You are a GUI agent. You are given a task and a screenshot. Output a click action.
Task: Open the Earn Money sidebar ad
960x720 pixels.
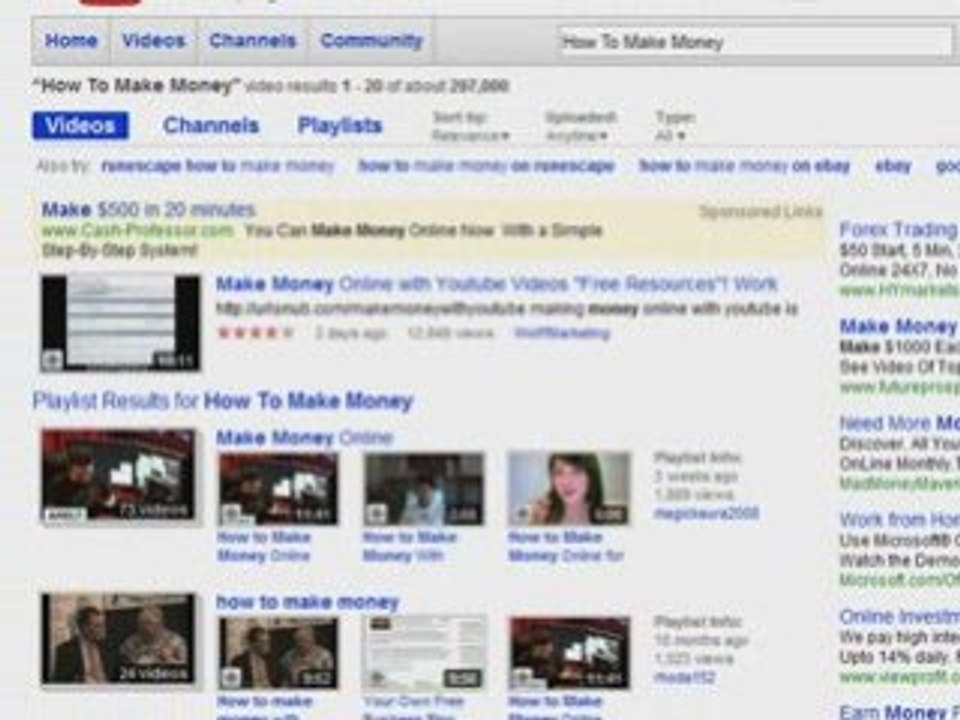click(x=899, y=712)
